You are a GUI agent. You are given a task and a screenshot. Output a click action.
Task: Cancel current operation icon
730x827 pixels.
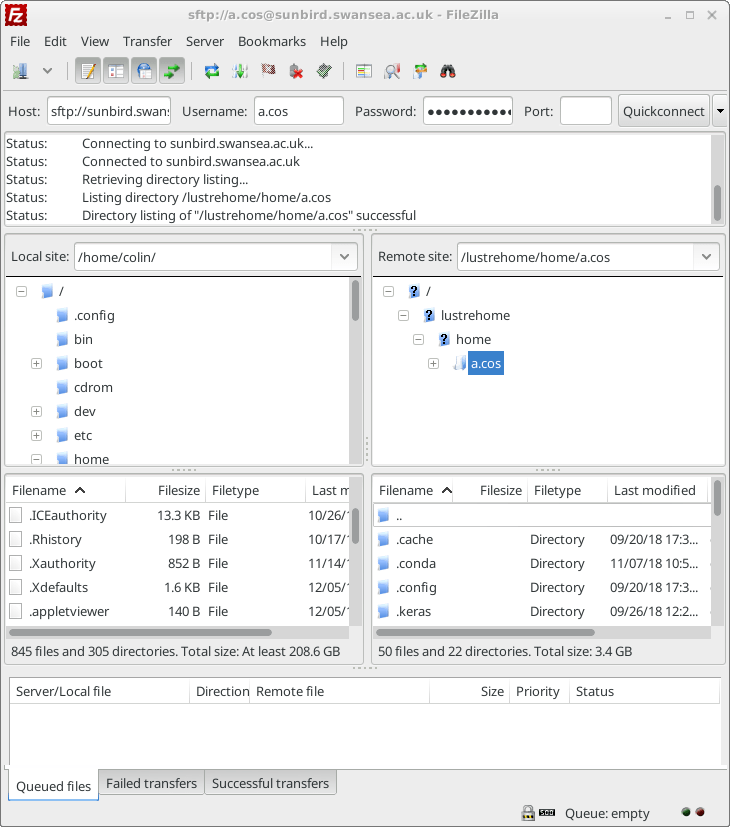268,71
